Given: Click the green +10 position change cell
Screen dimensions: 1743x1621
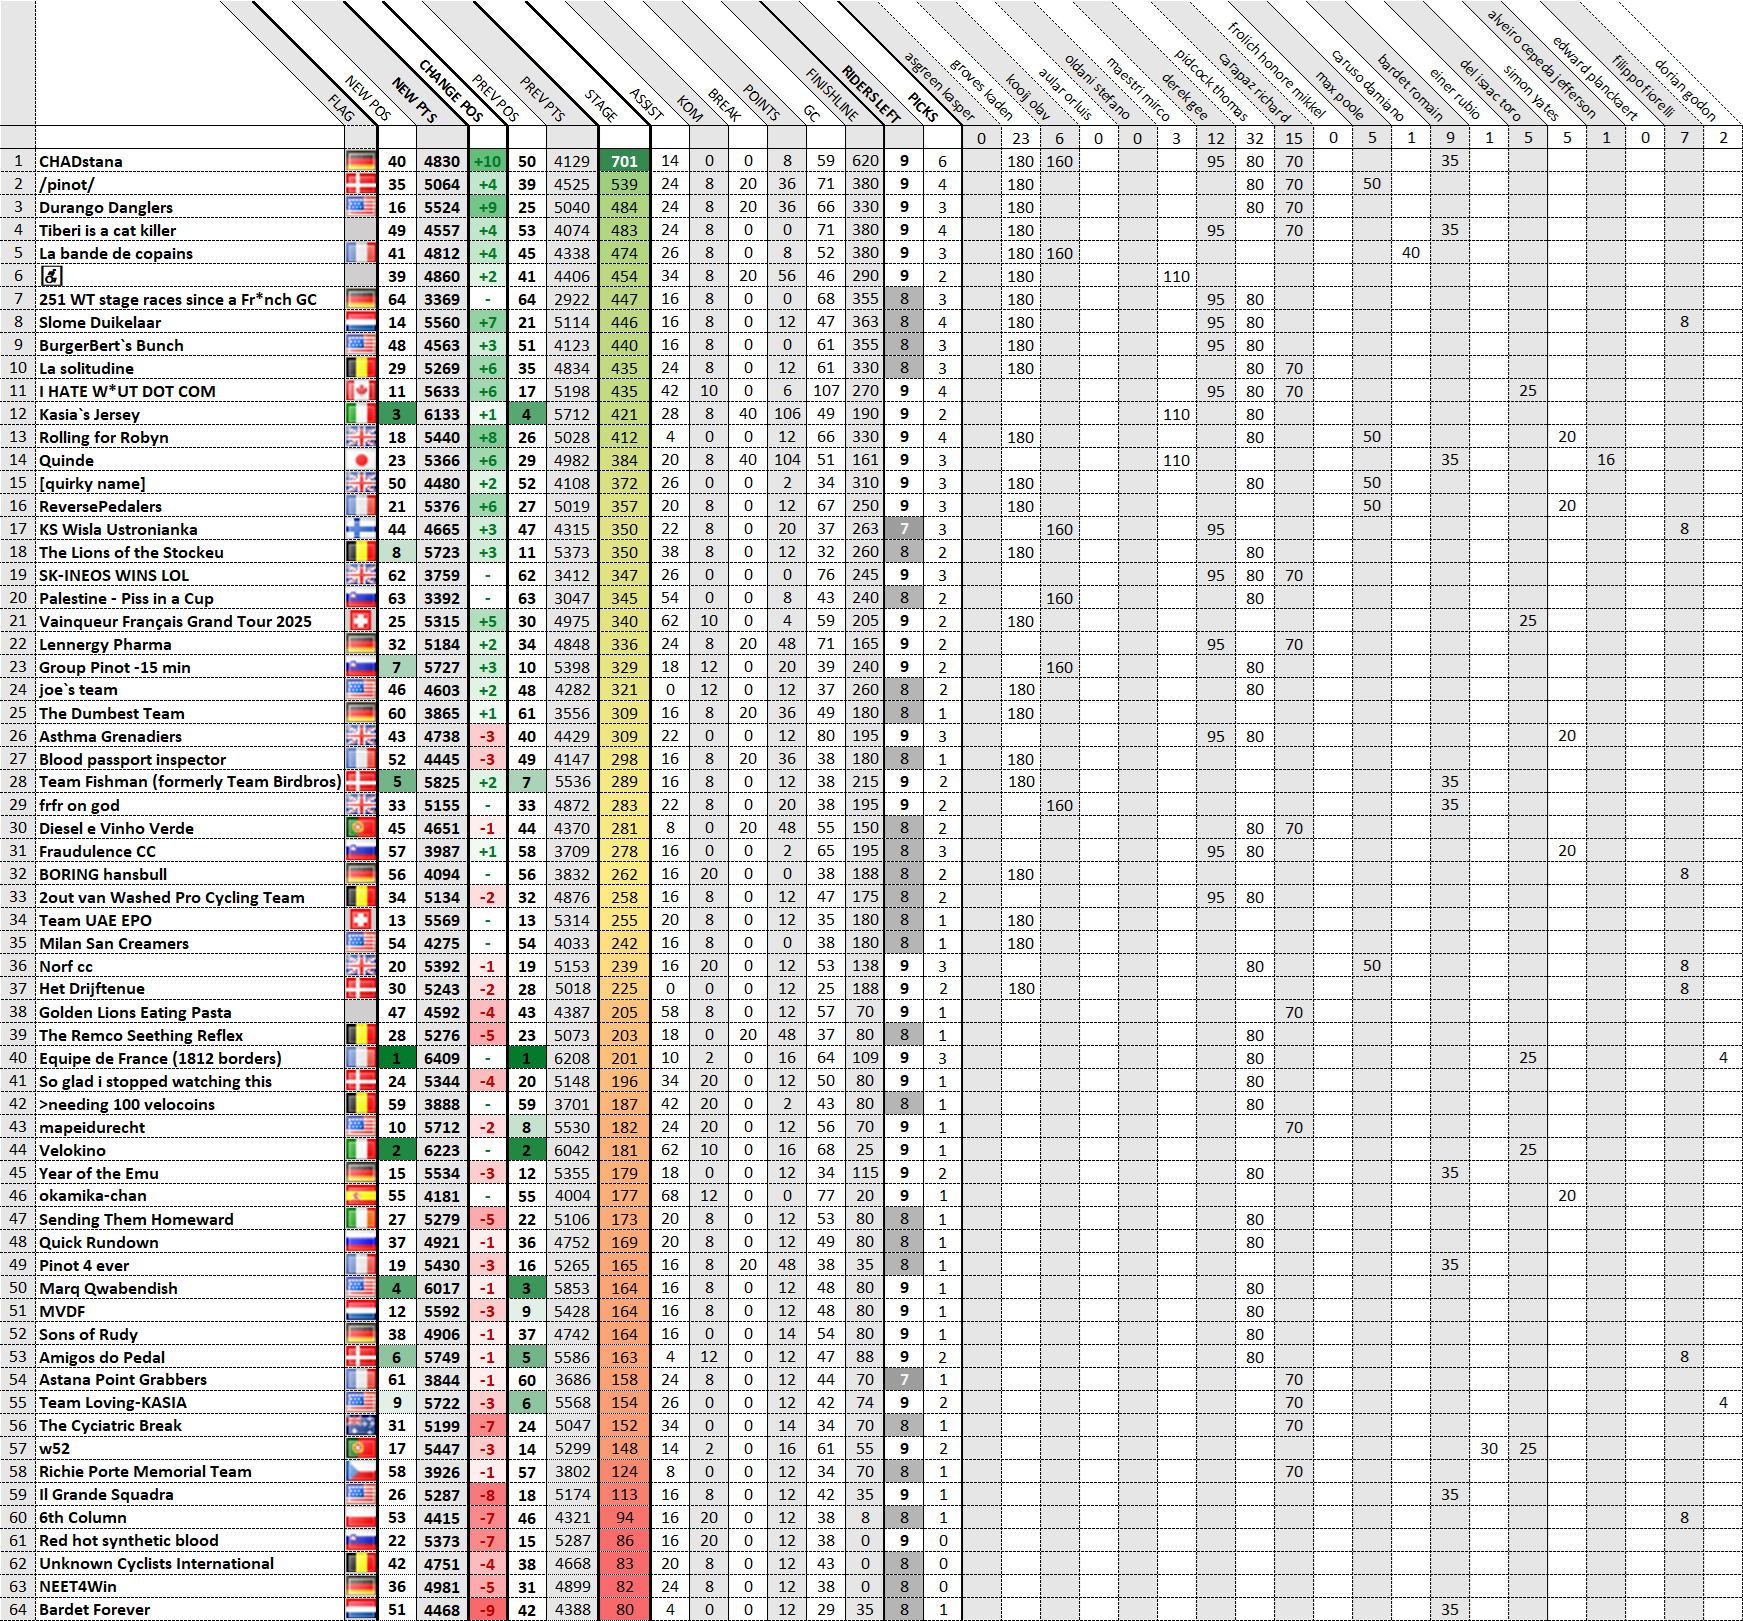Looking at the screenshot, I should click(488, 161).
